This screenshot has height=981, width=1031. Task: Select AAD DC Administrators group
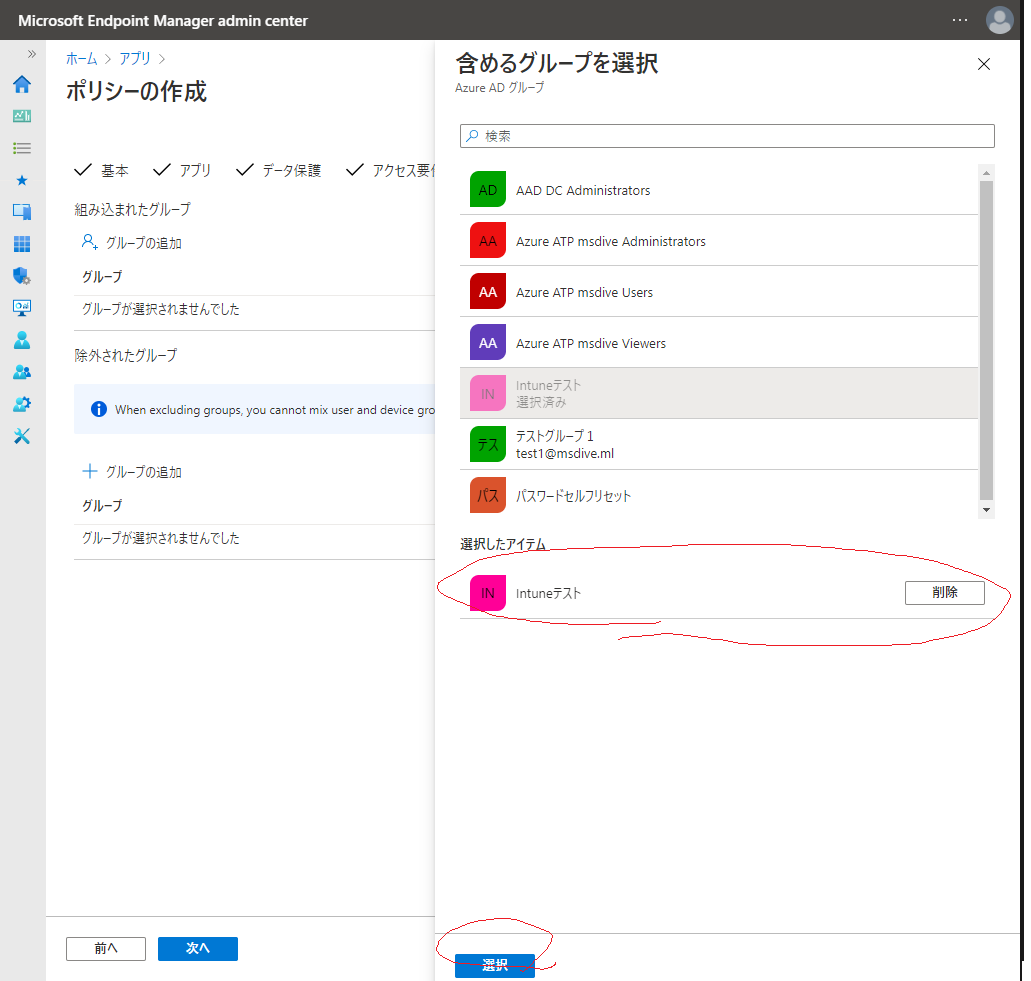[x=719, y=189]
